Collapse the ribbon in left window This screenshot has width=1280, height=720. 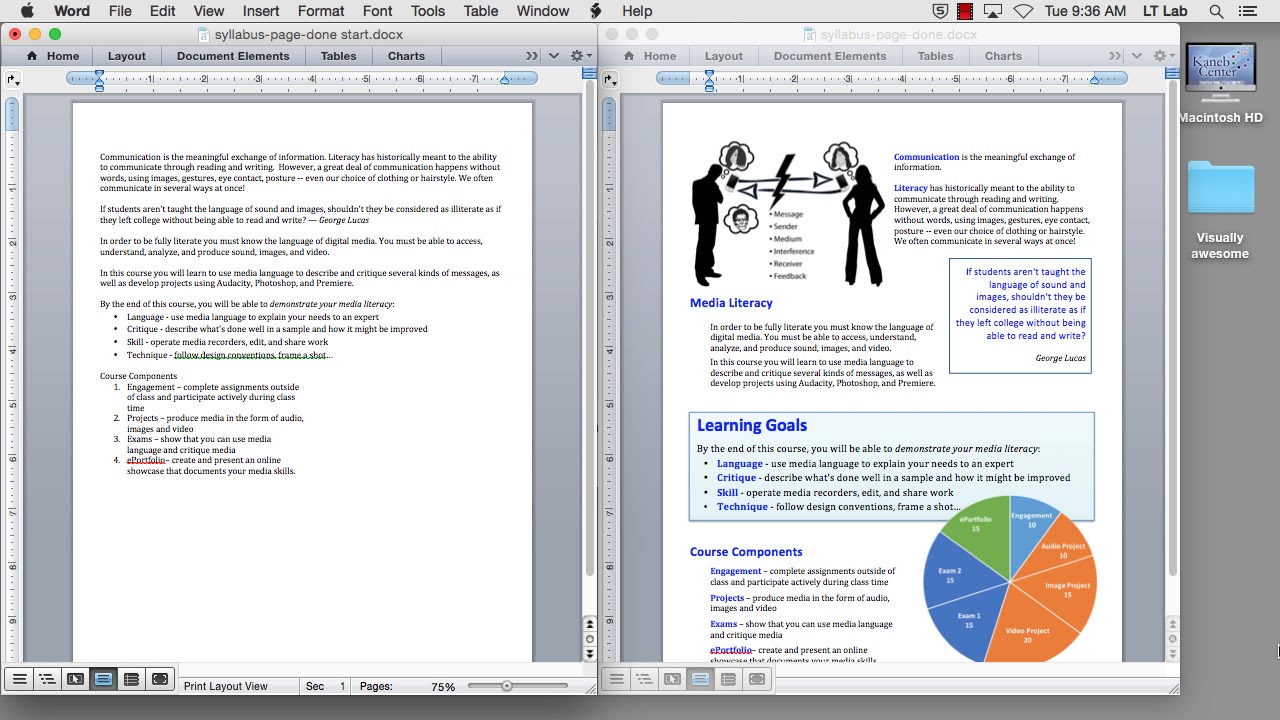(x=553, y=56)
